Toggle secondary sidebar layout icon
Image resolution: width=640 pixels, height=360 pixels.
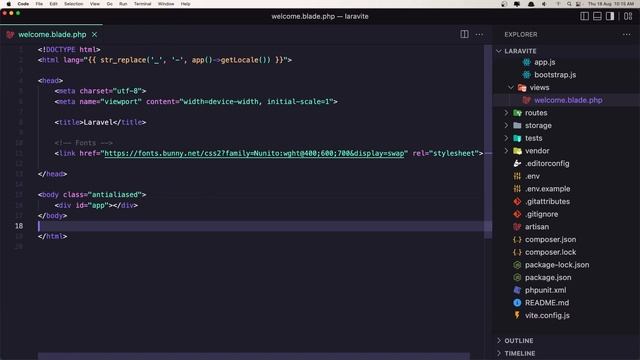(x=610, y=16)
